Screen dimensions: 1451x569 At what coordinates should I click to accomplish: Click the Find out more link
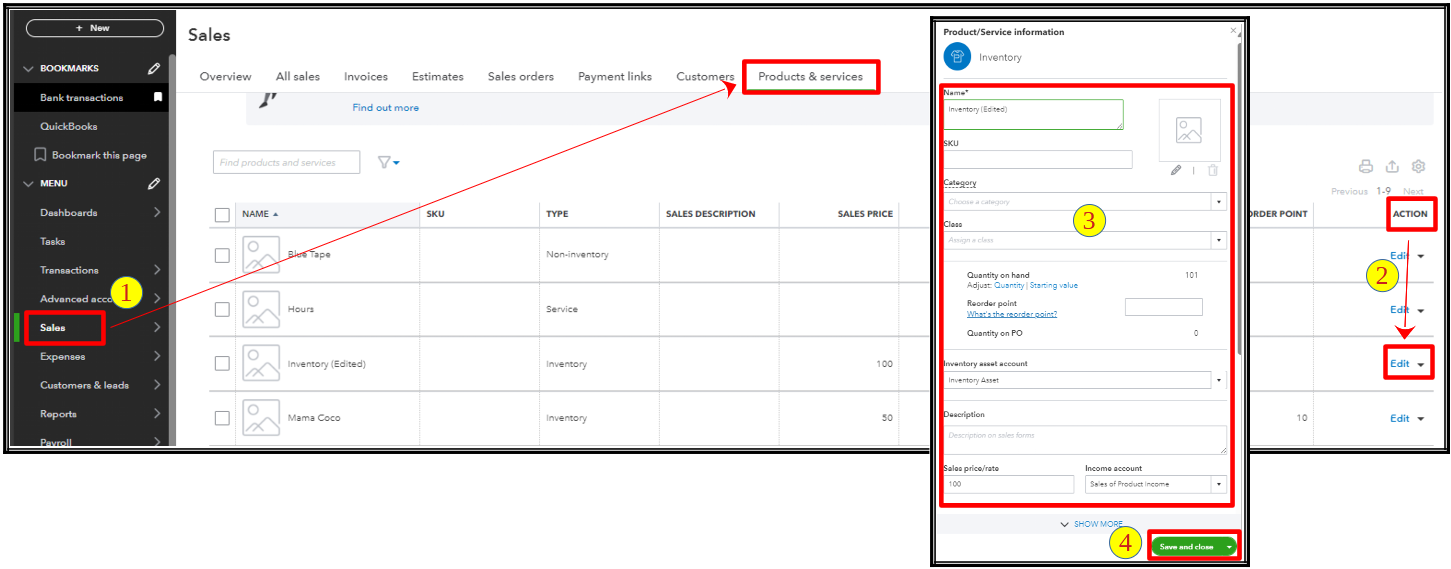tap(385, 108)
